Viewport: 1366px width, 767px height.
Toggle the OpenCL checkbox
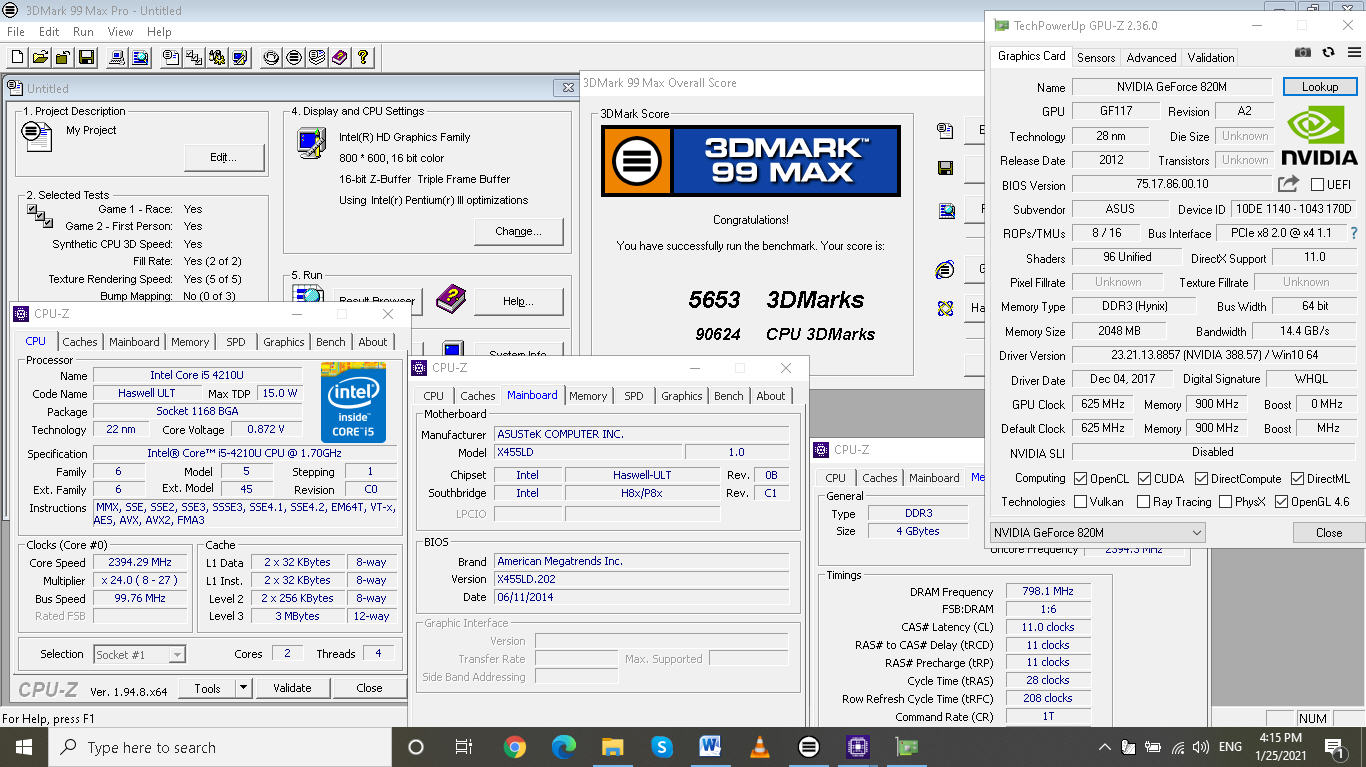(x=1080, y=479)
